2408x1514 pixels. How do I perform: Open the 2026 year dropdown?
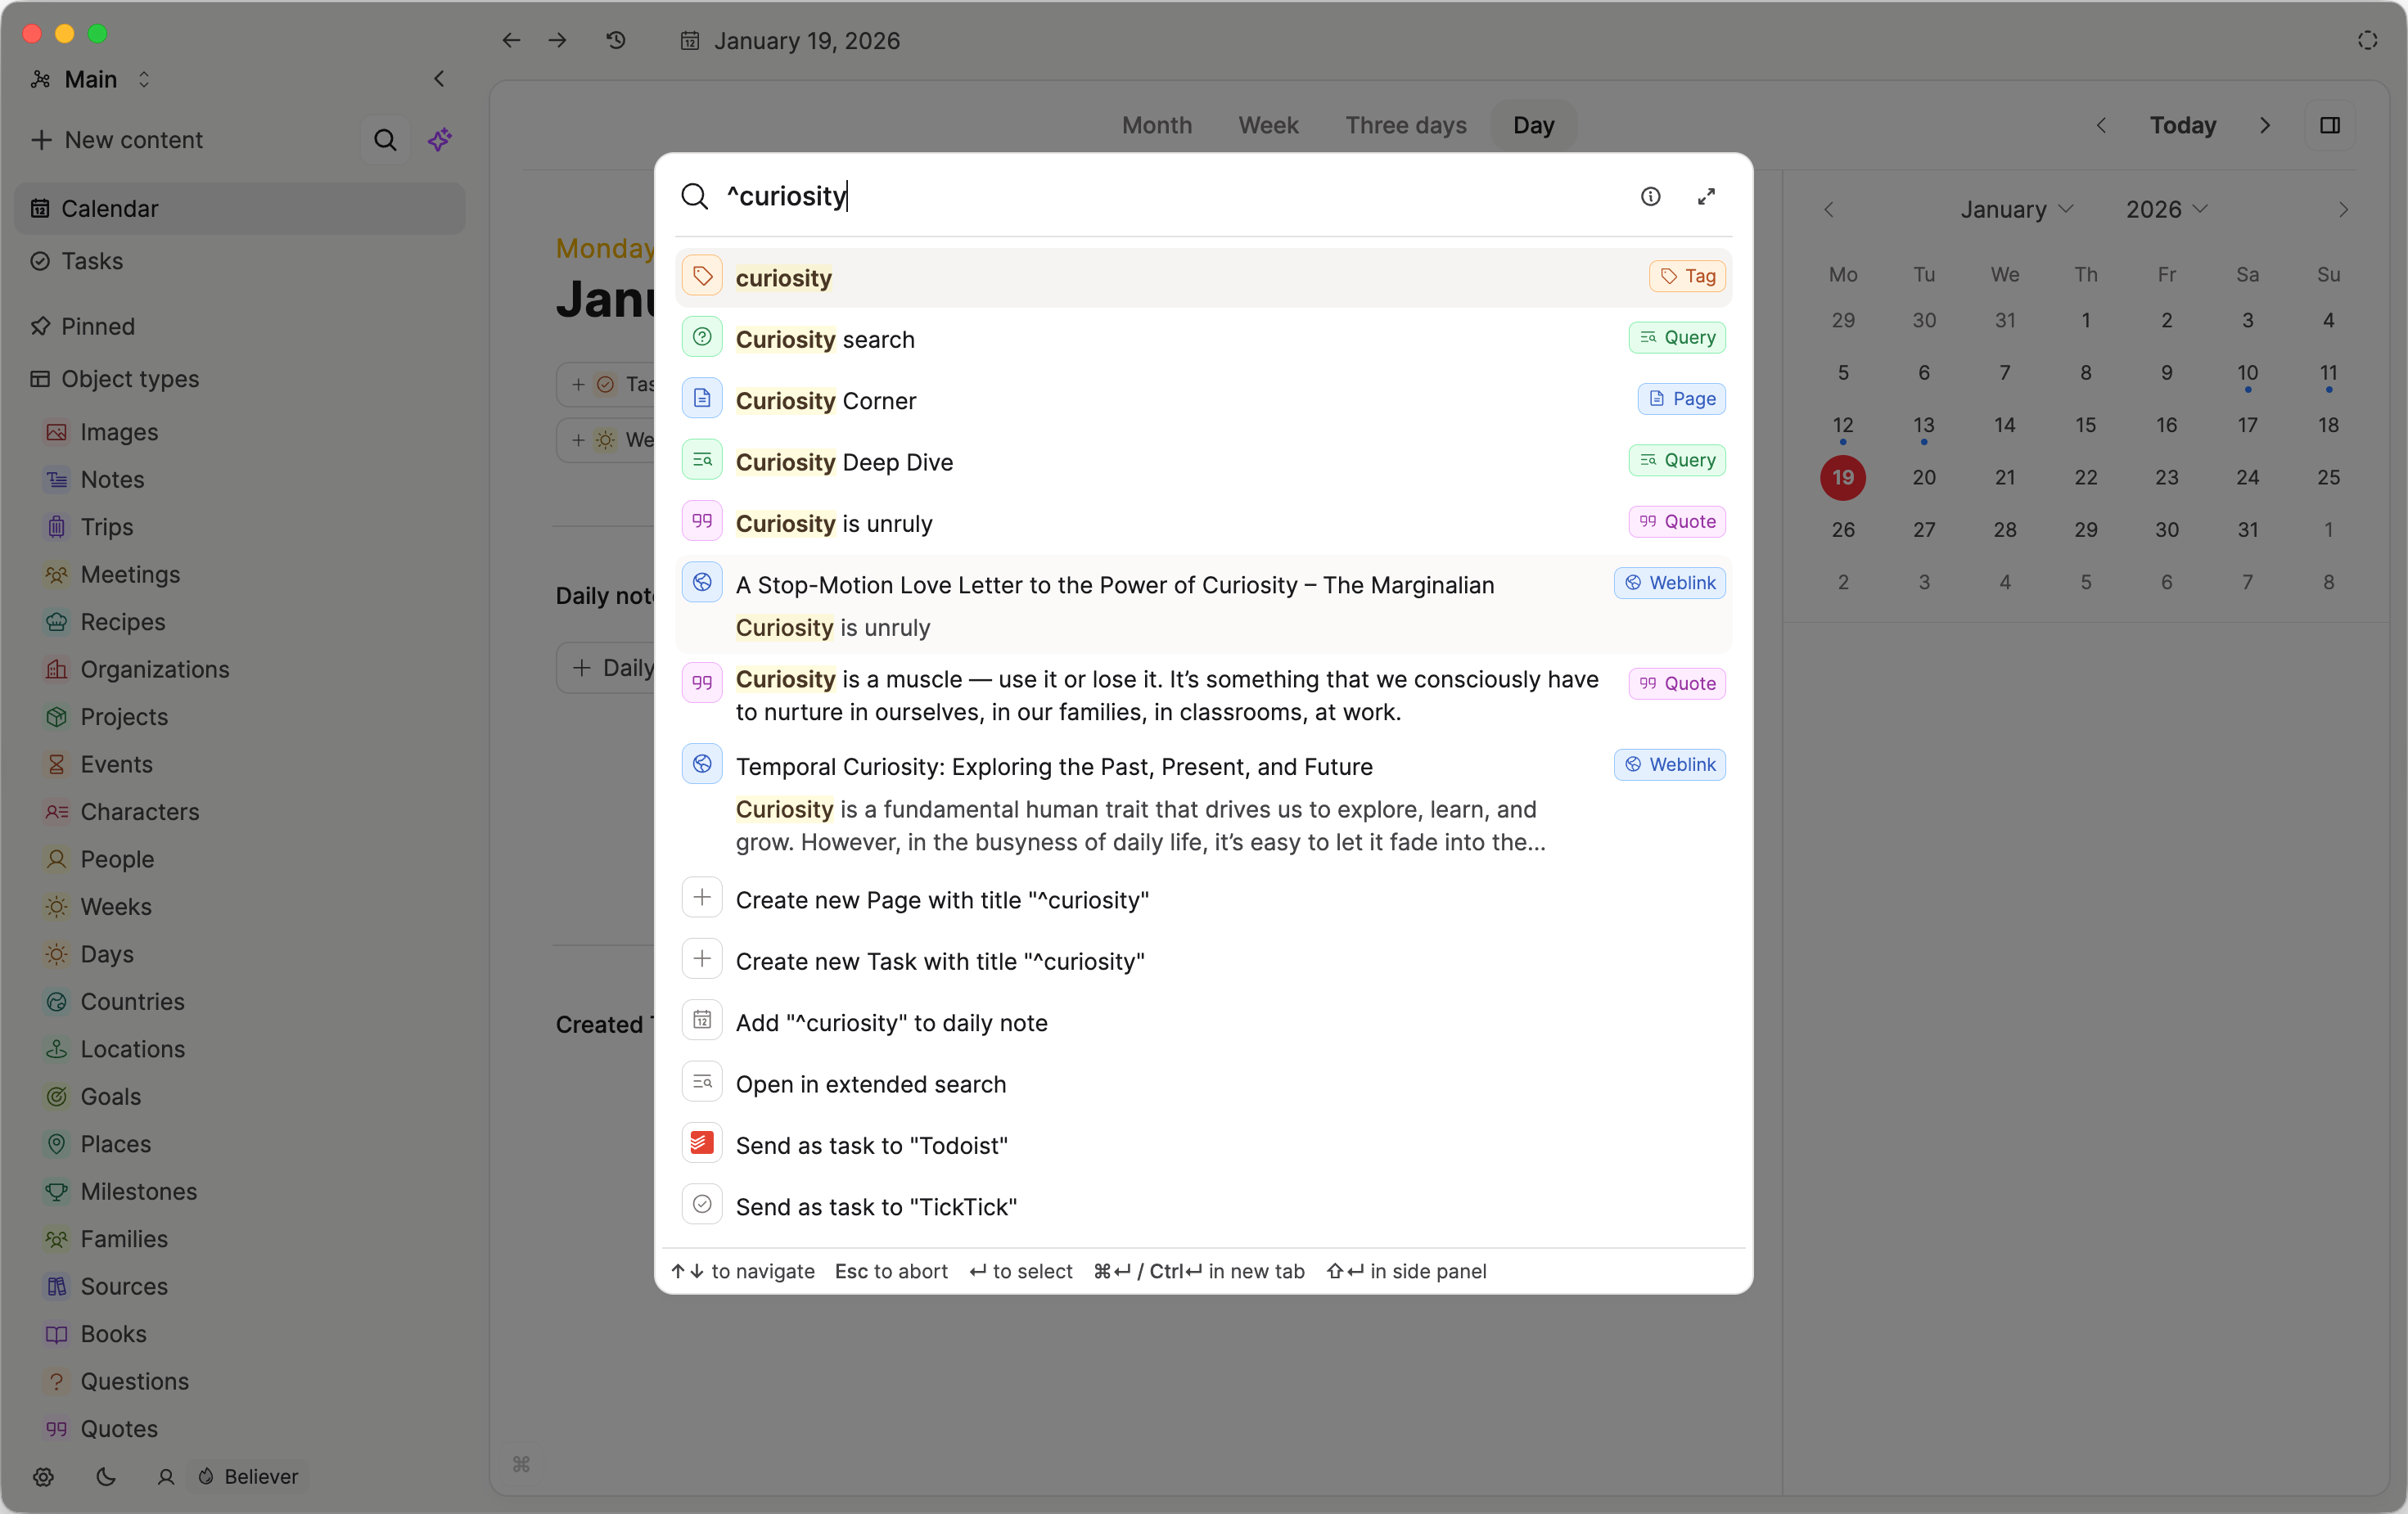click(x=2165, y=209)
